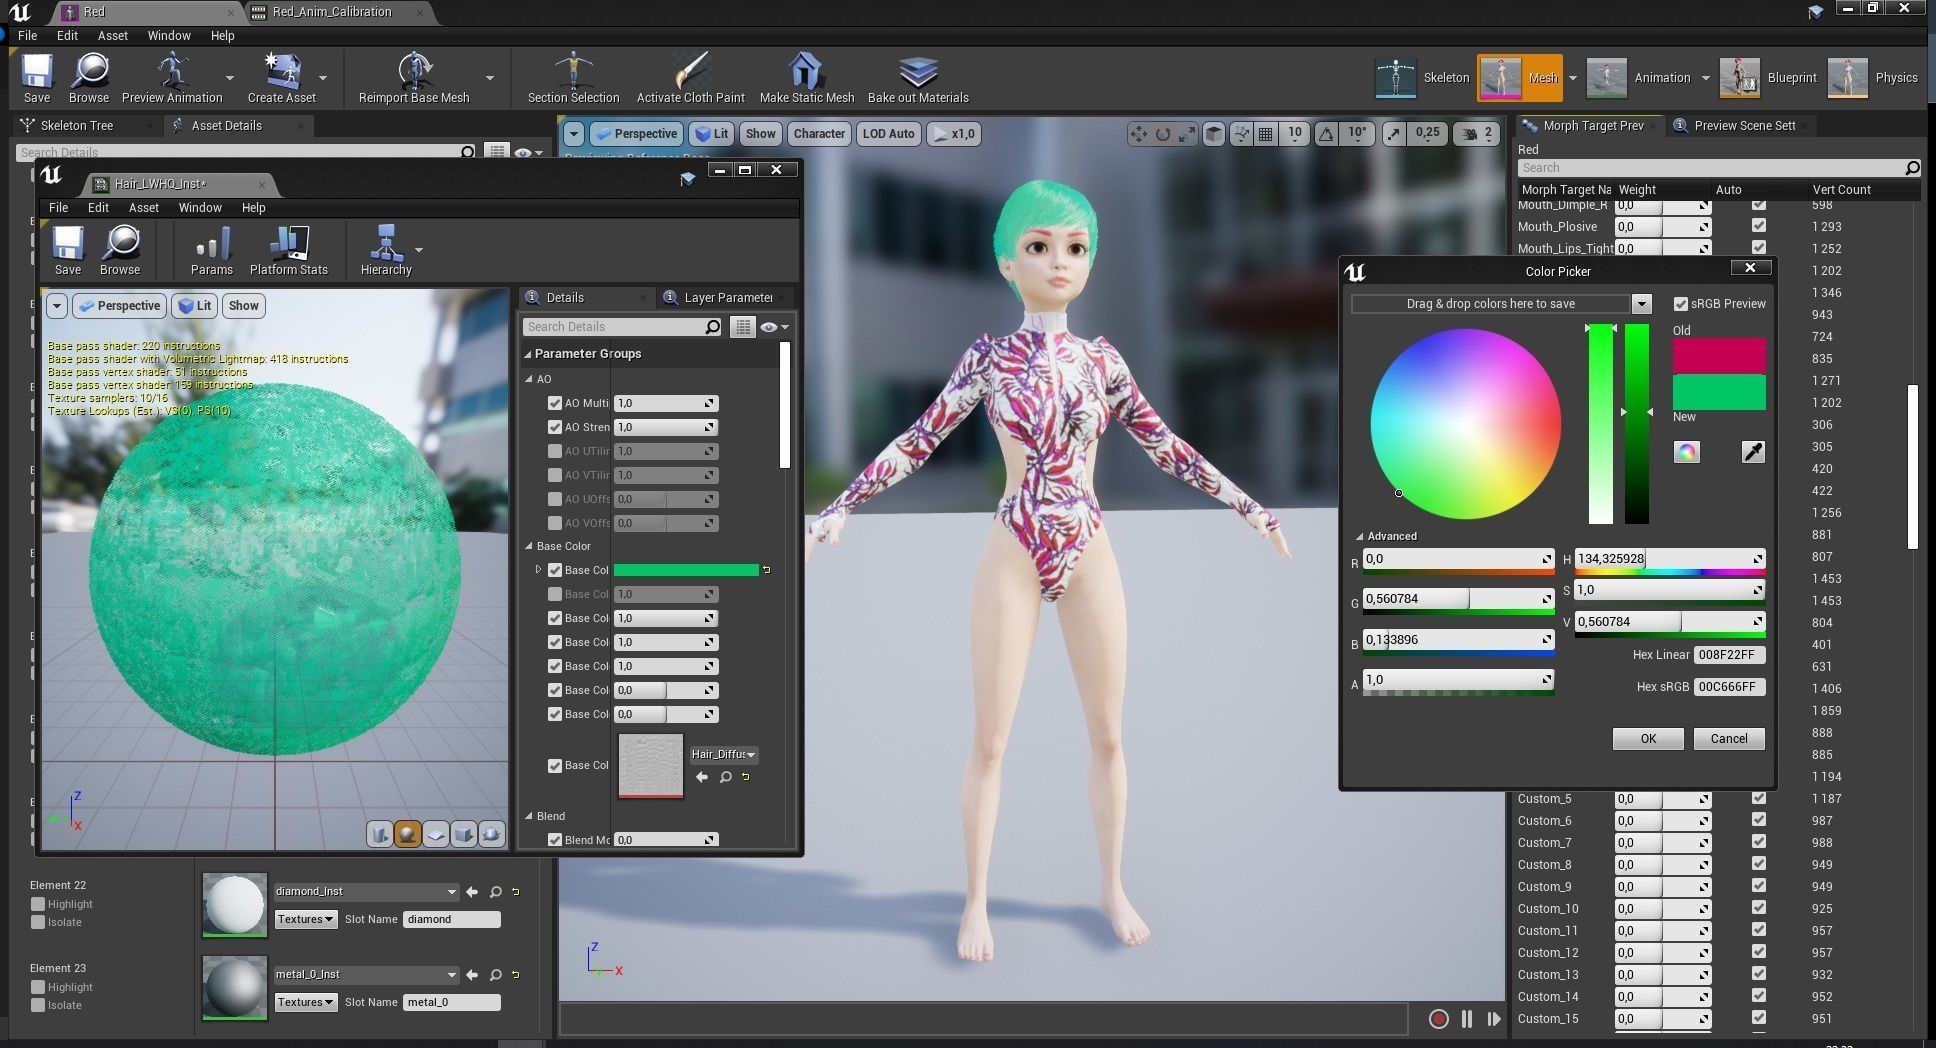Switch to Red_Anim_Calibration tab
The image size is (1936, 1048).
coord(332,12)
